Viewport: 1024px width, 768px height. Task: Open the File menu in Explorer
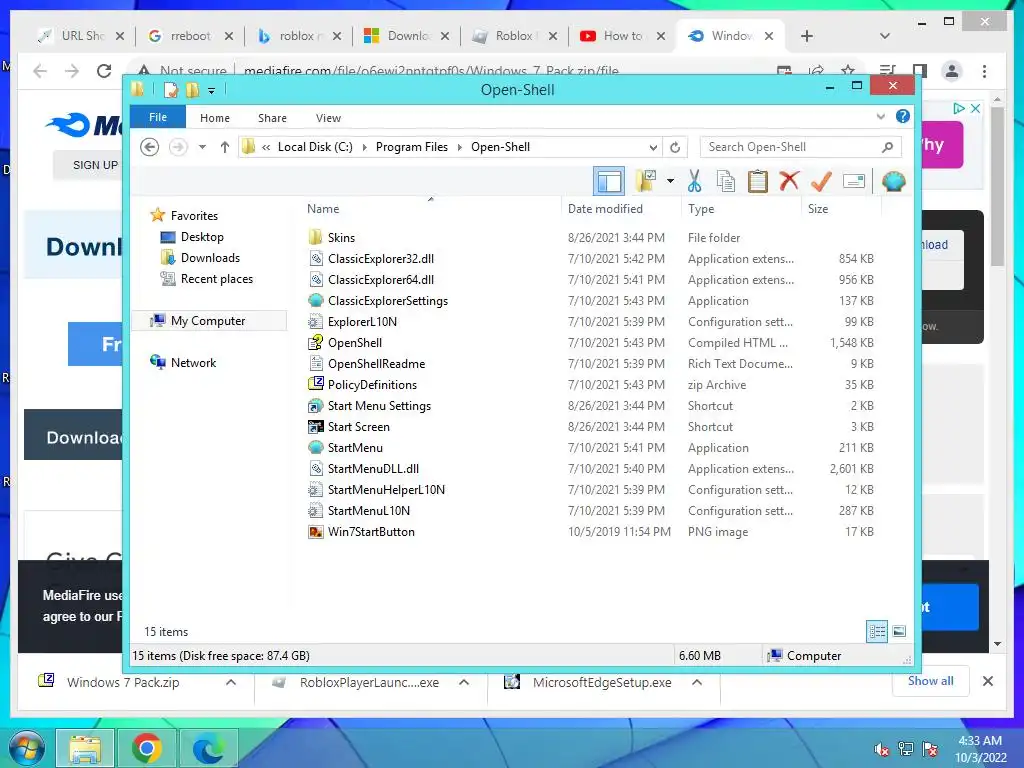[158, 117]
